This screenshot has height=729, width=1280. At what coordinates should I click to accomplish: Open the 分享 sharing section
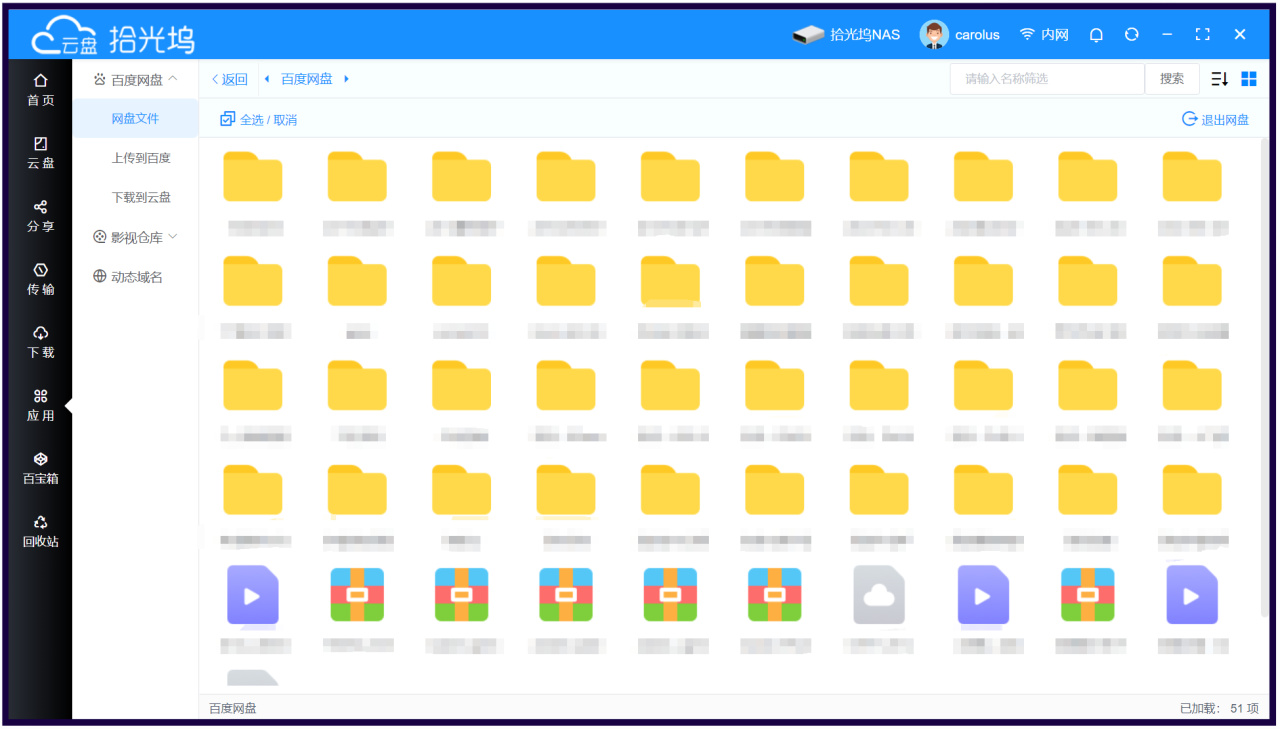point(40,215)
